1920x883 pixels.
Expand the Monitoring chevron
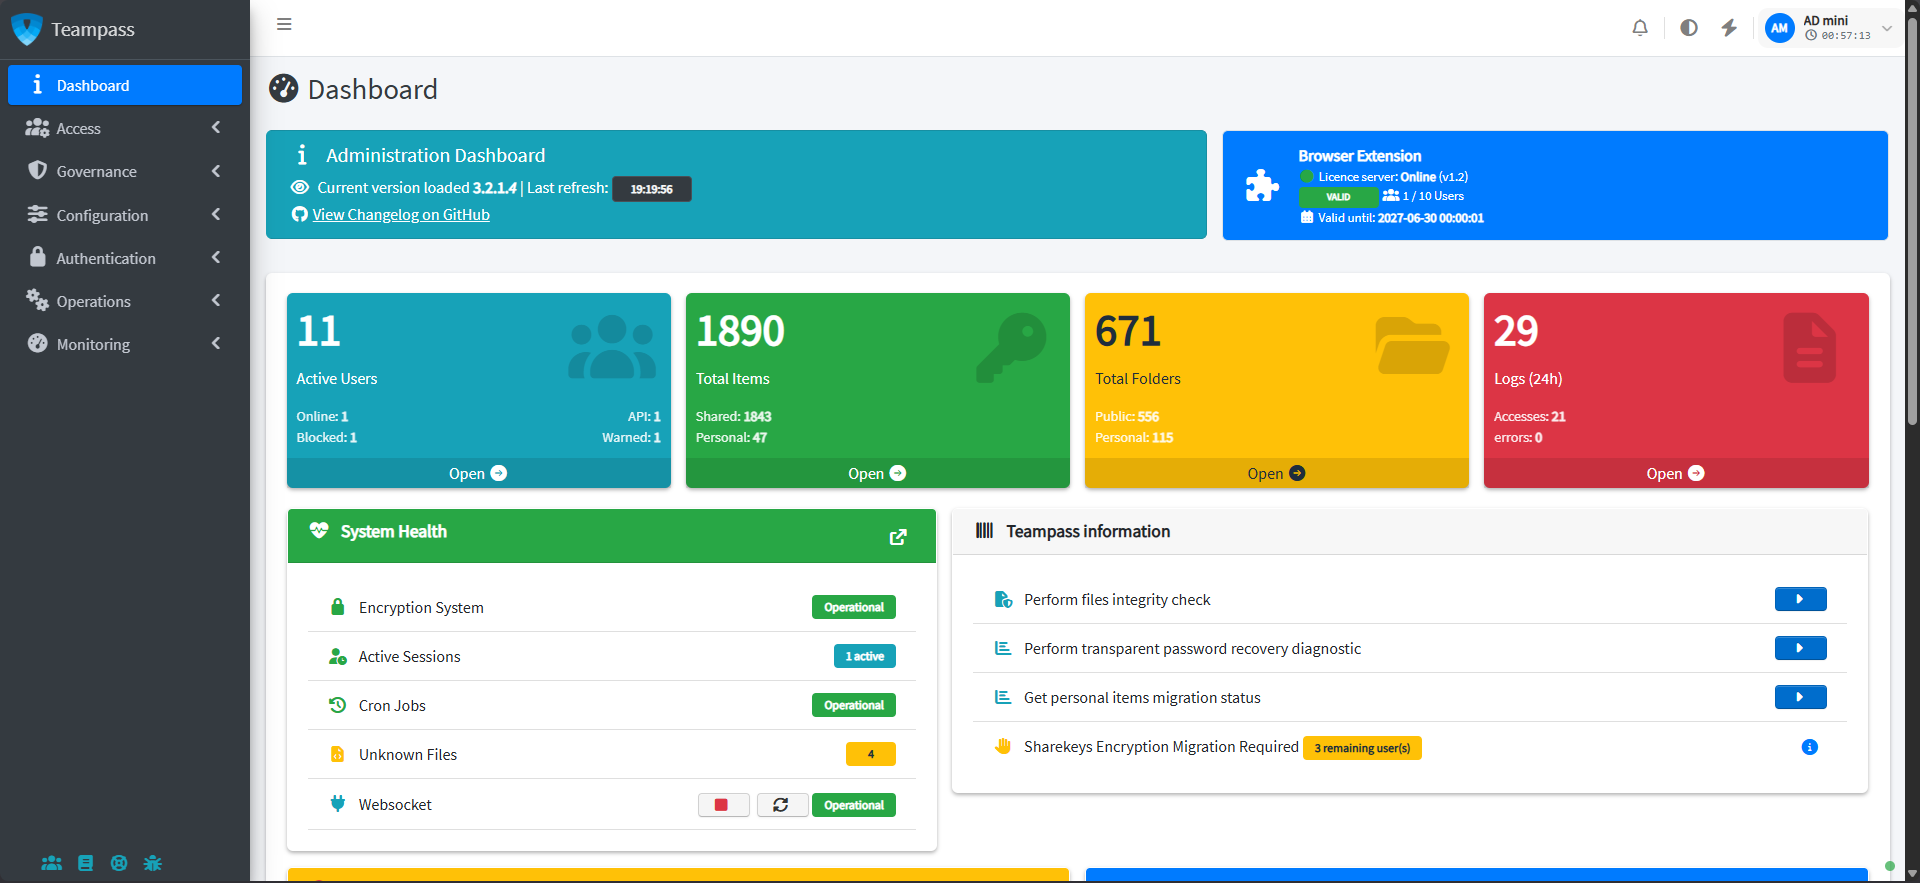click(x=216, y=344)
